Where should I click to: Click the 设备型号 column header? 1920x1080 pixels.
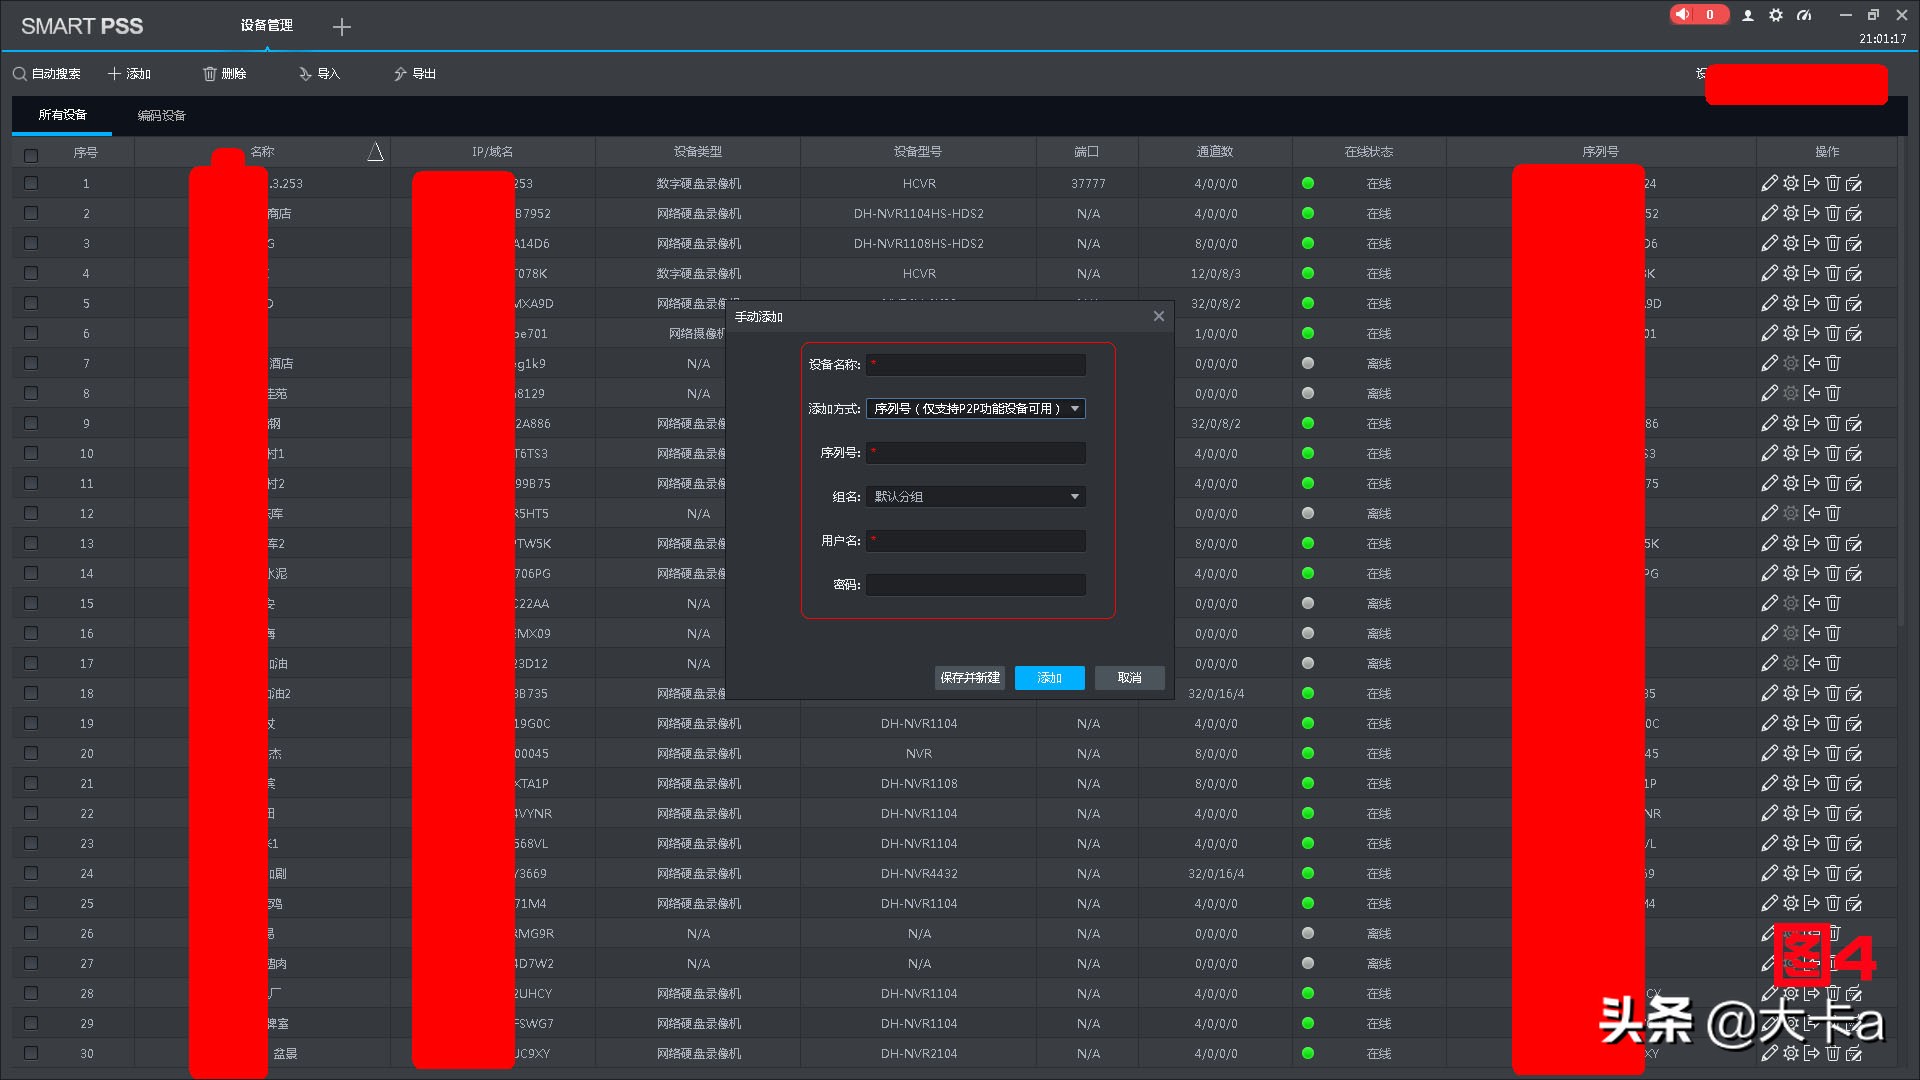[x=917, y=152]
